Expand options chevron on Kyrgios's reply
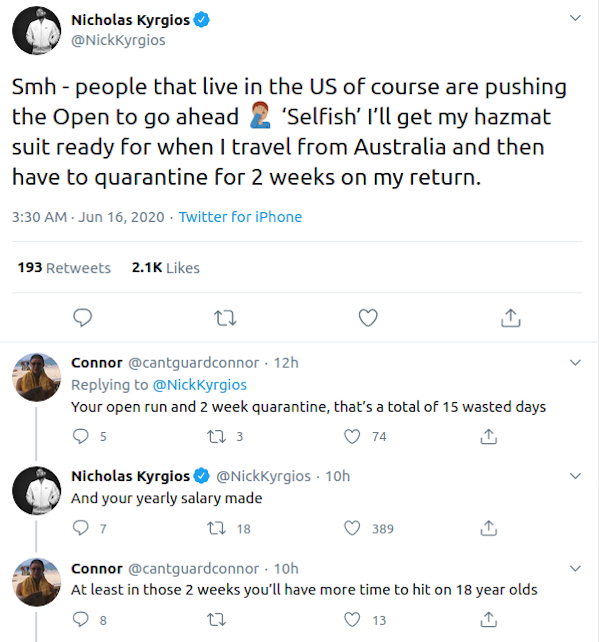Image resolution: width=600 pixels, height=642 pixels. pyautogui.click(x=575, y=476)
